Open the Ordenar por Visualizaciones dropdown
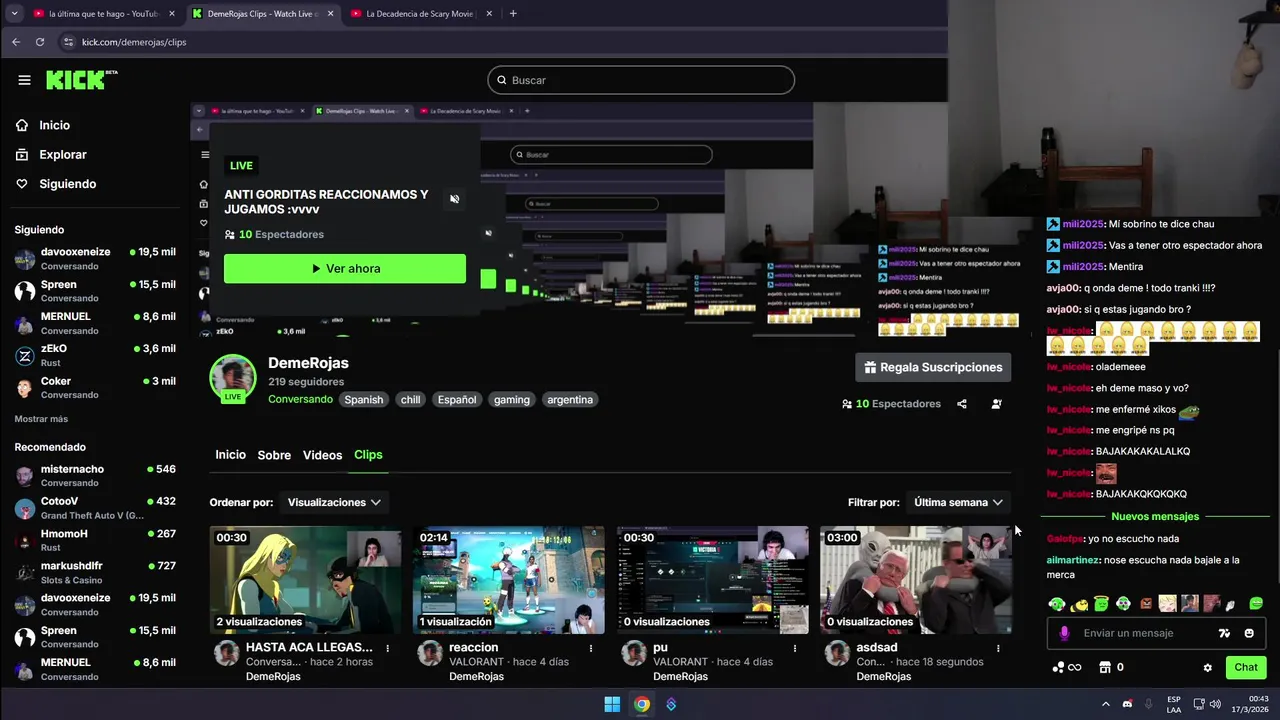Image resolution: width=1280 pixels, height=720 pixels. click(334, 502)
